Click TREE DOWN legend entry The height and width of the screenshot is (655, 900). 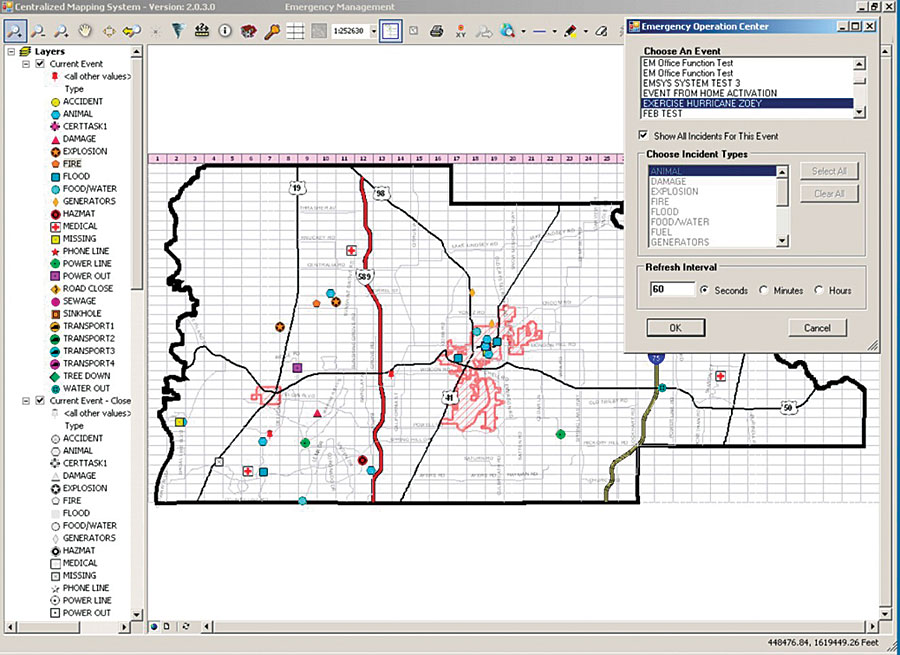pos(86,376)
